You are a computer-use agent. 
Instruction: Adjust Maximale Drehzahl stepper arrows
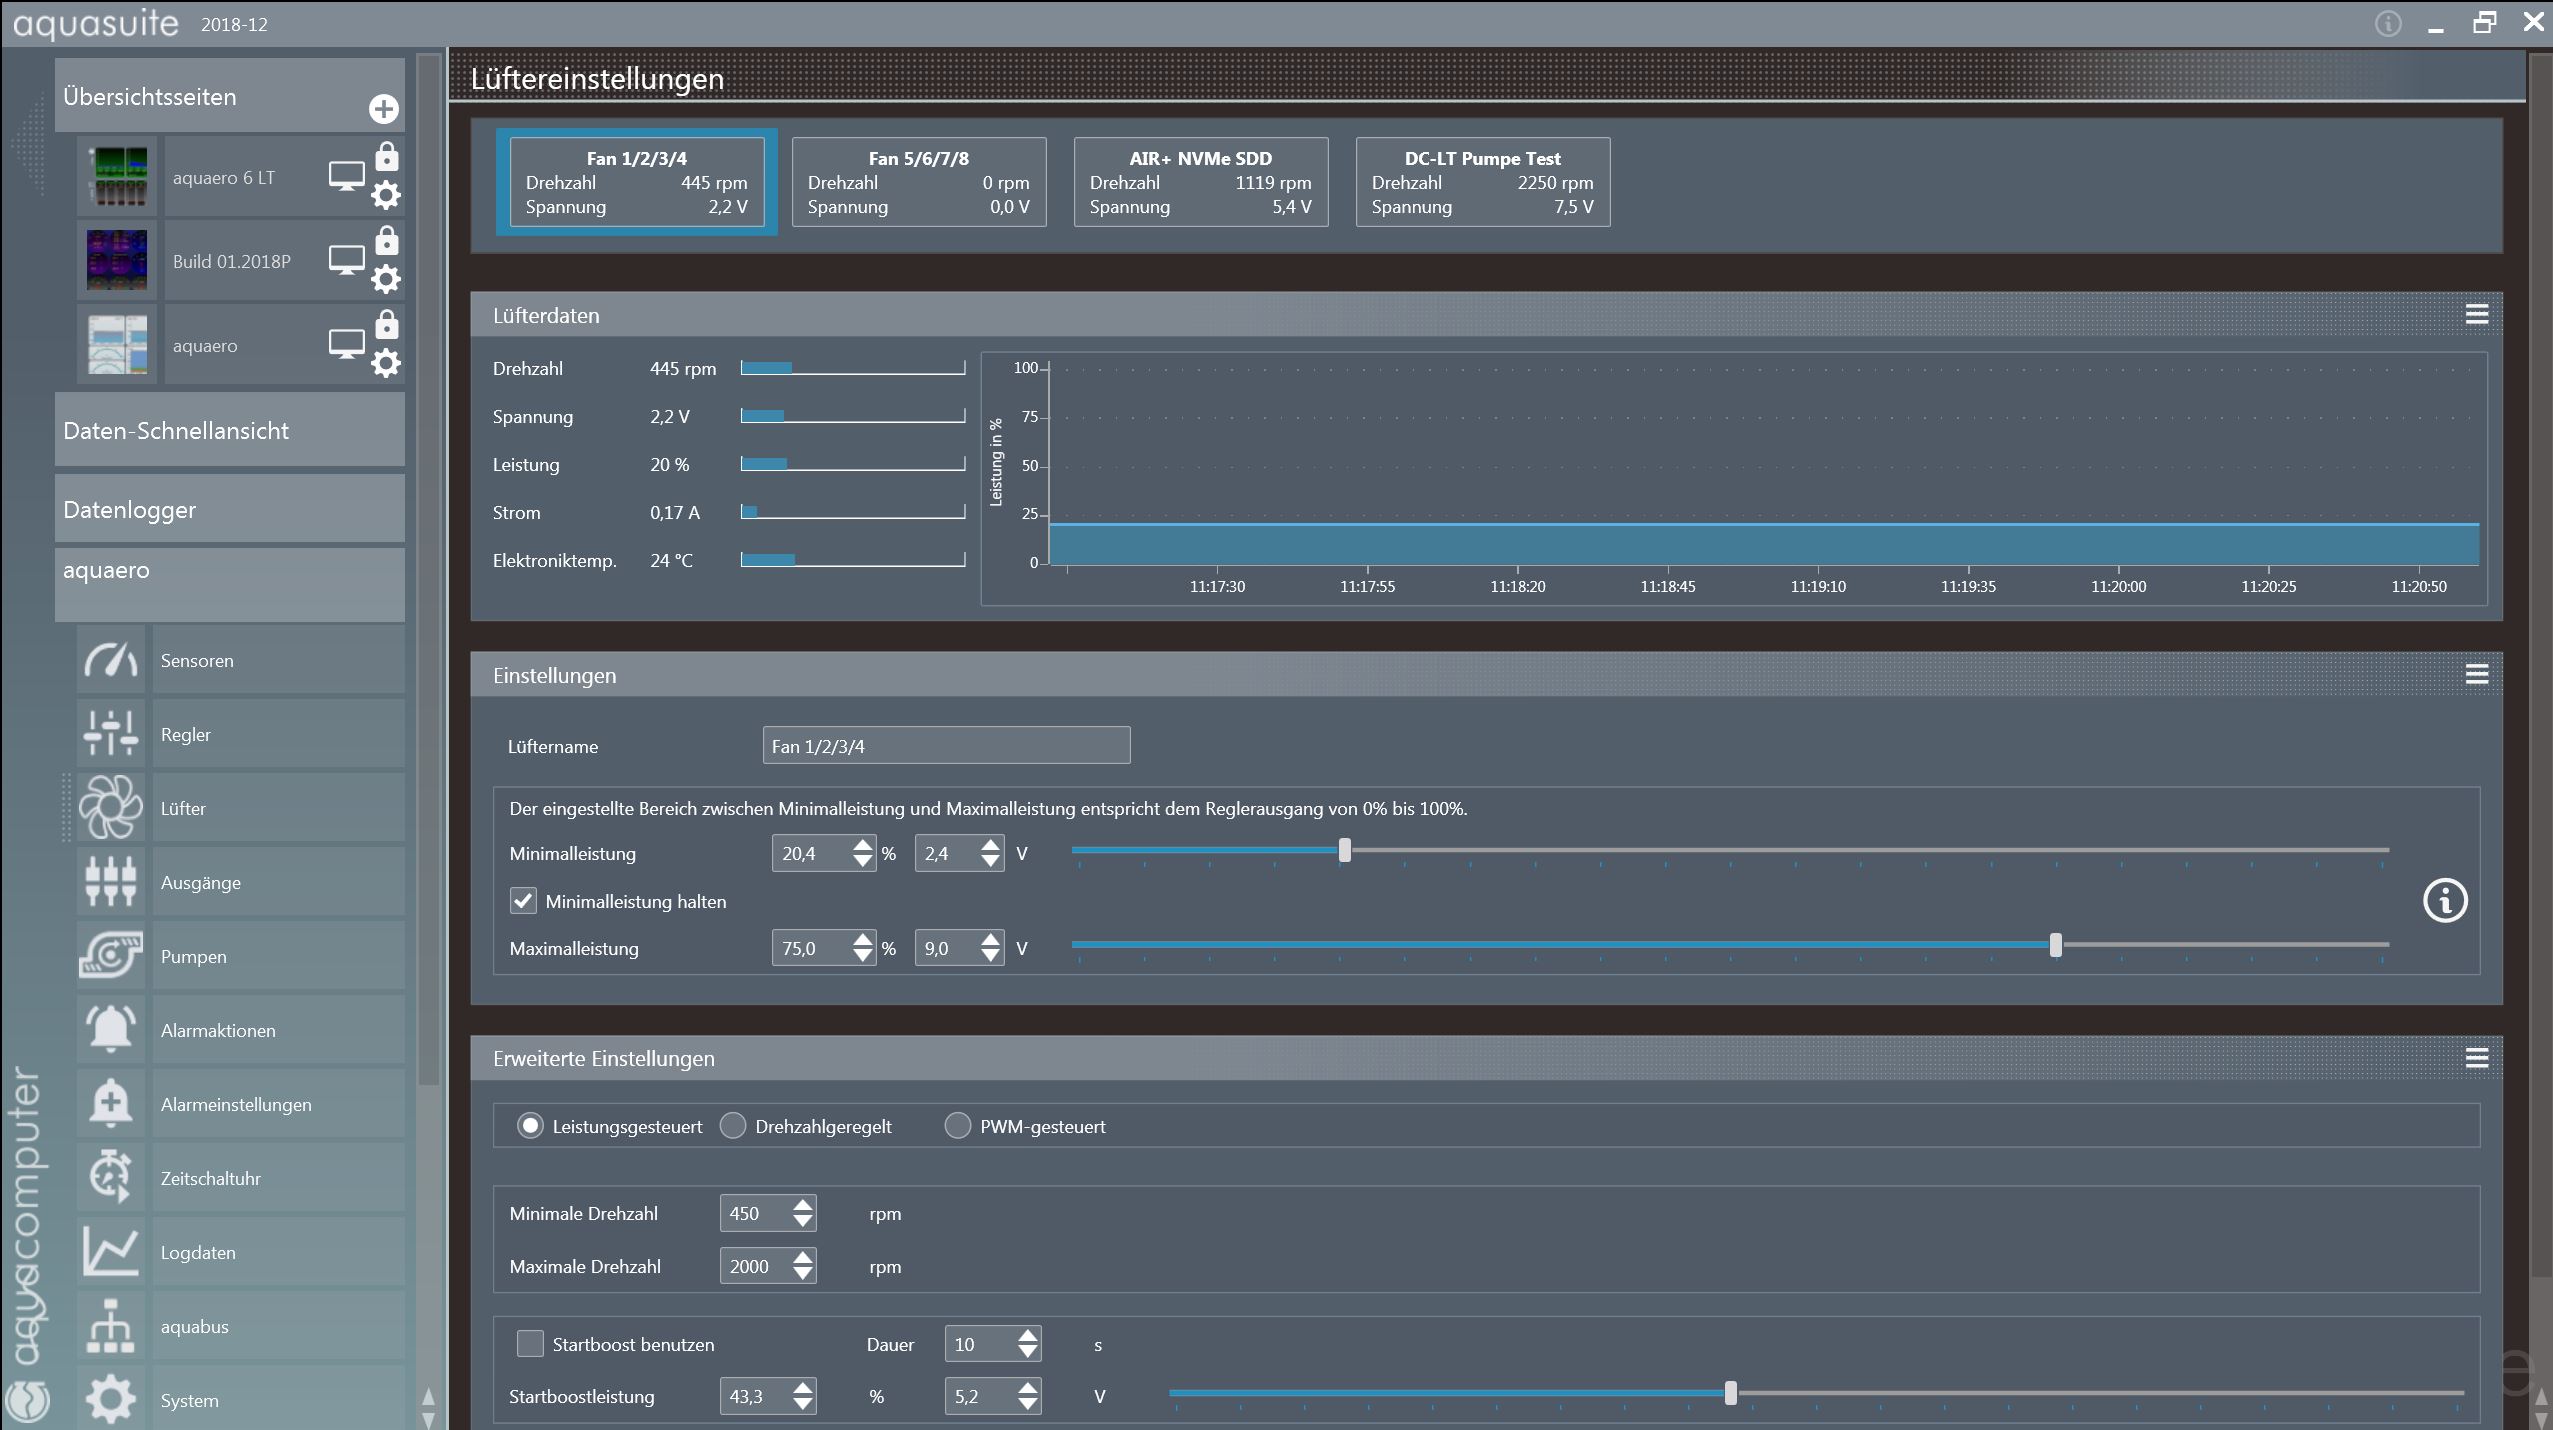[x=803, y=1266]
